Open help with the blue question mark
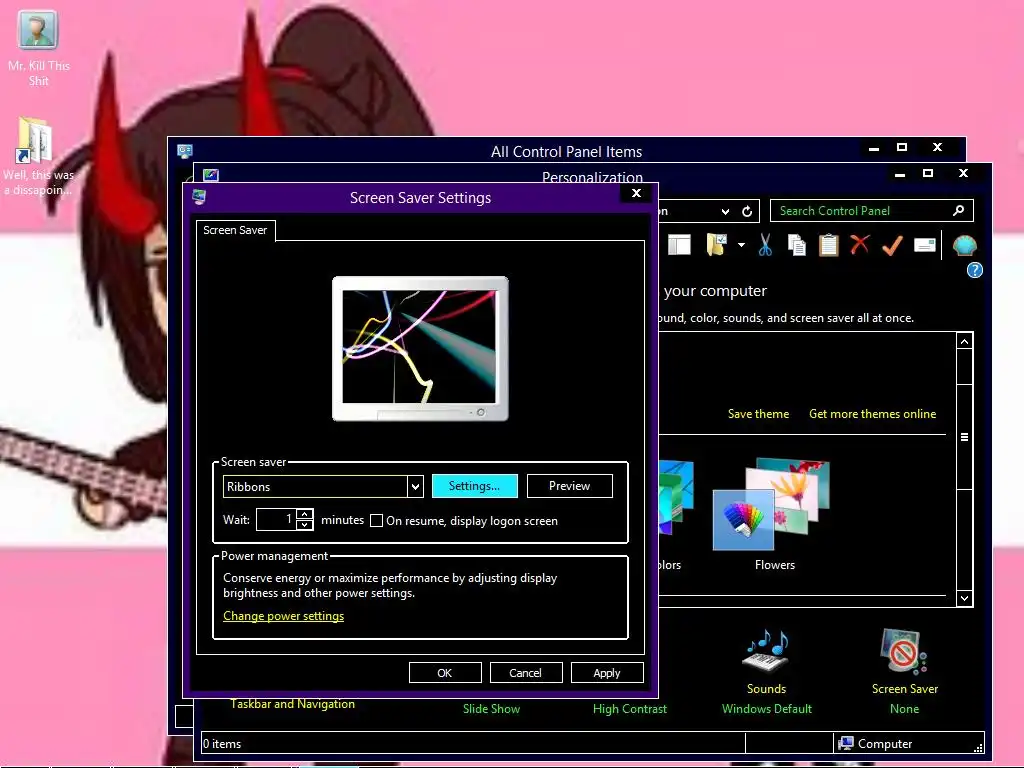The width and height of the screenshot is (1024, 768). click(974, 270)
